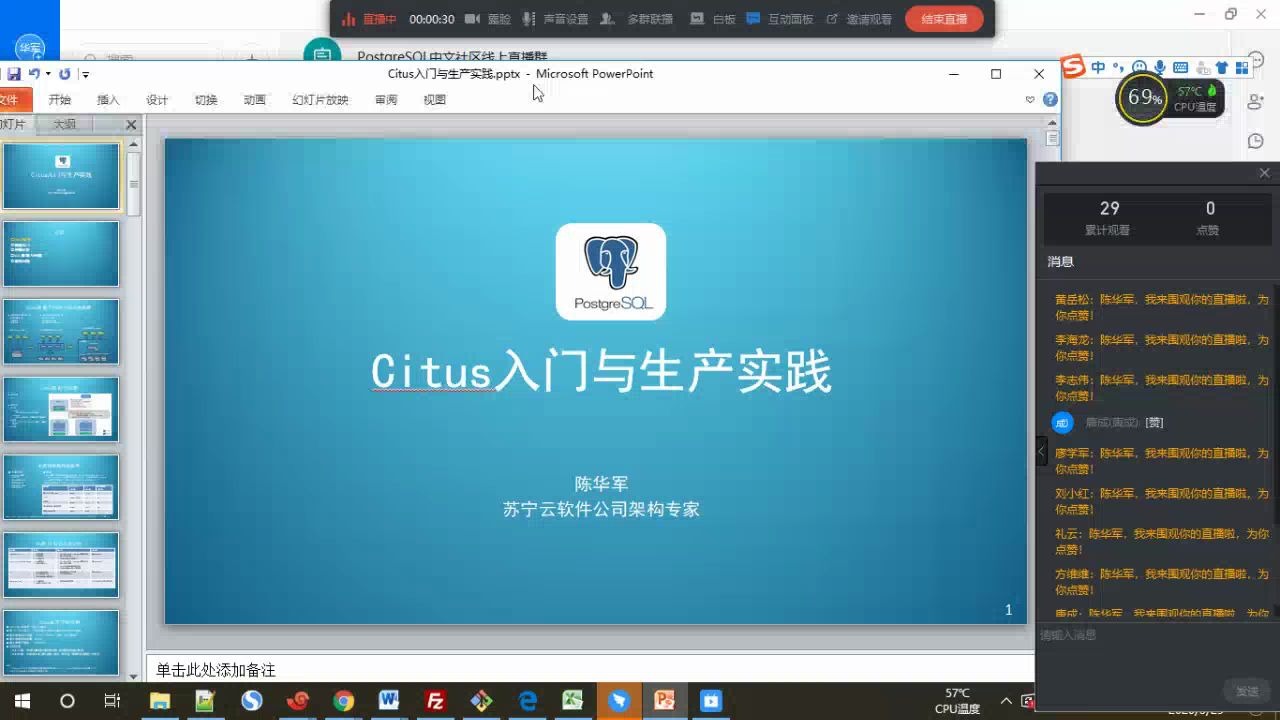
Task: Open the 幻灯片放映 slideshow ribbon tab
Action: 320,100
